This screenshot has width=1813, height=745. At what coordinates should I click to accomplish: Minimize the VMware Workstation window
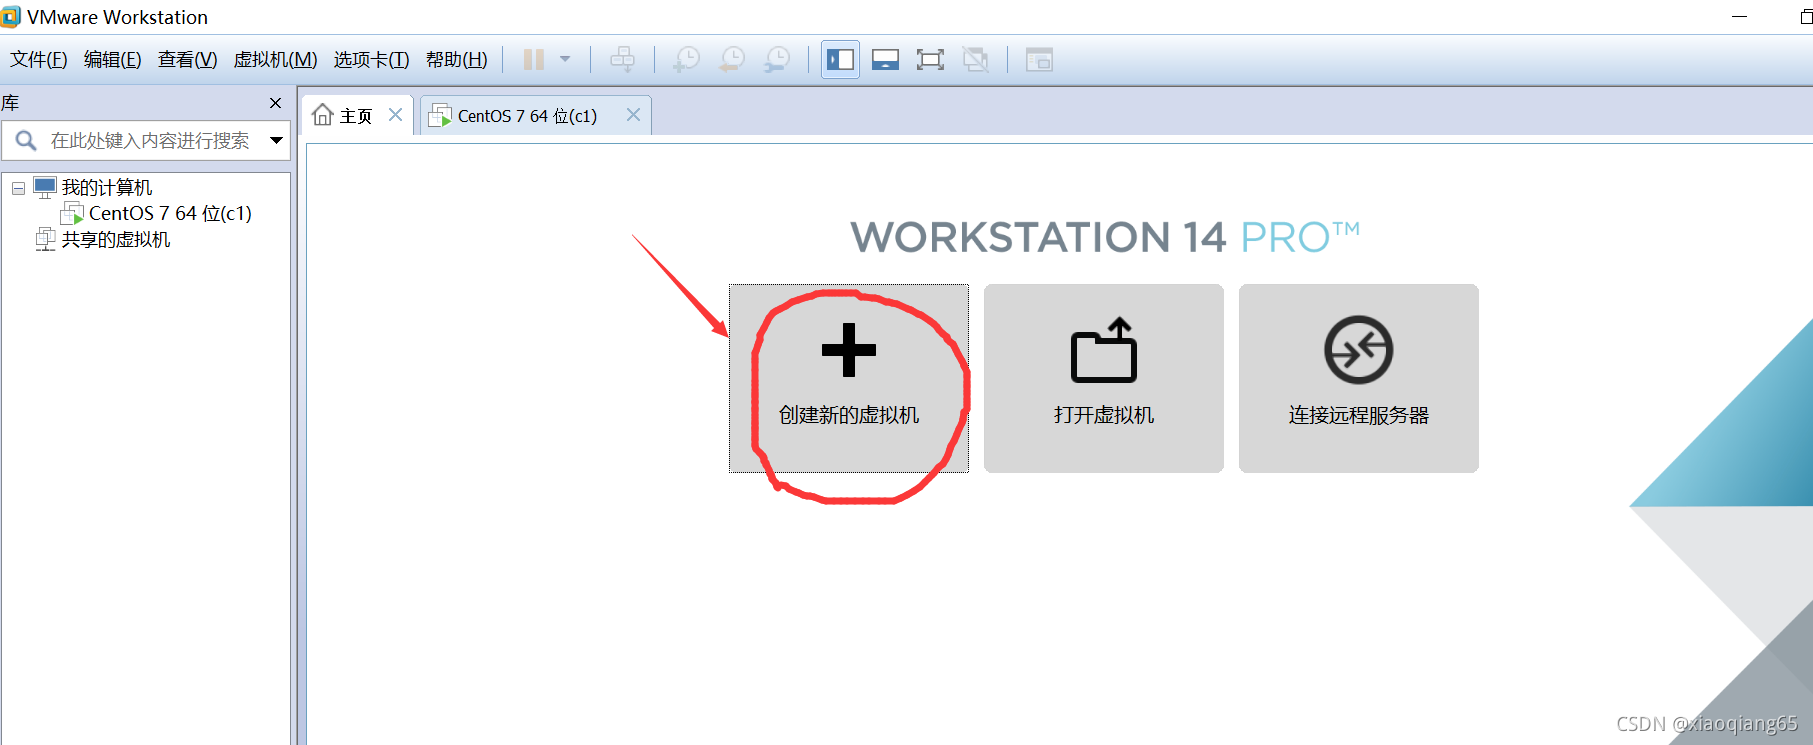pos(1739,17)
